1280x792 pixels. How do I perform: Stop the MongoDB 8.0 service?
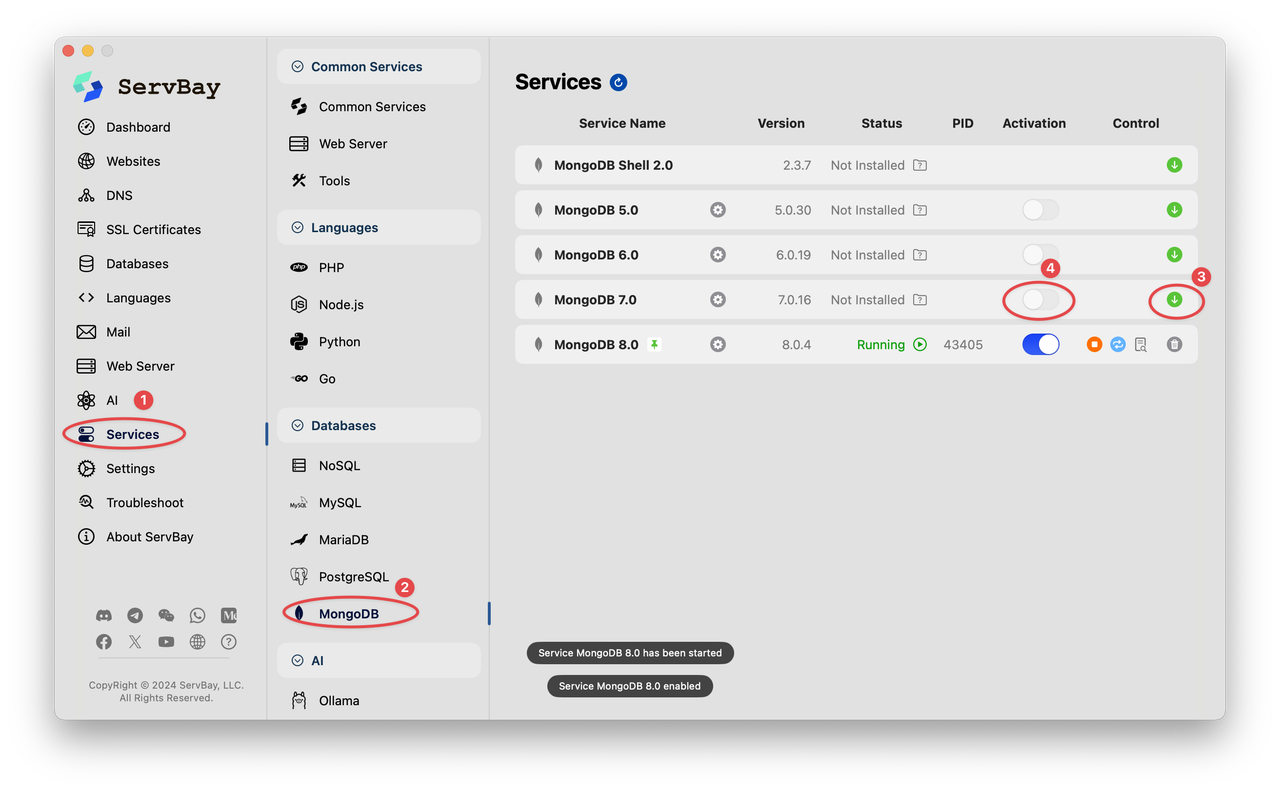1094,344
